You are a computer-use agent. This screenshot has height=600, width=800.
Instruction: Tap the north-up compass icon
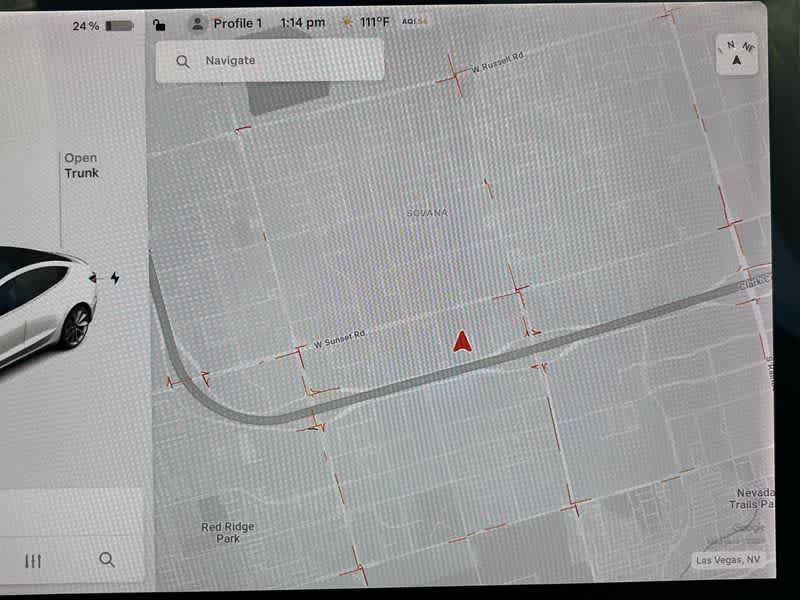pyautogui.click(x=736, y=54)
